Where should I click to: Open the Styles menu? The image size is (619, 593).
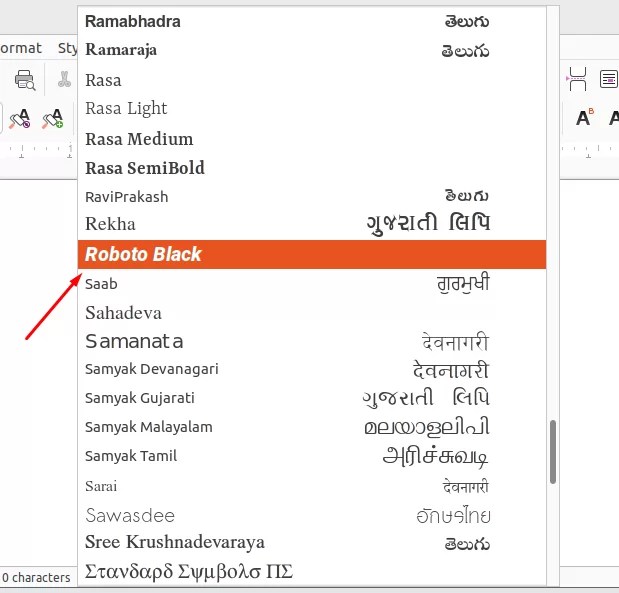[67, 48]
